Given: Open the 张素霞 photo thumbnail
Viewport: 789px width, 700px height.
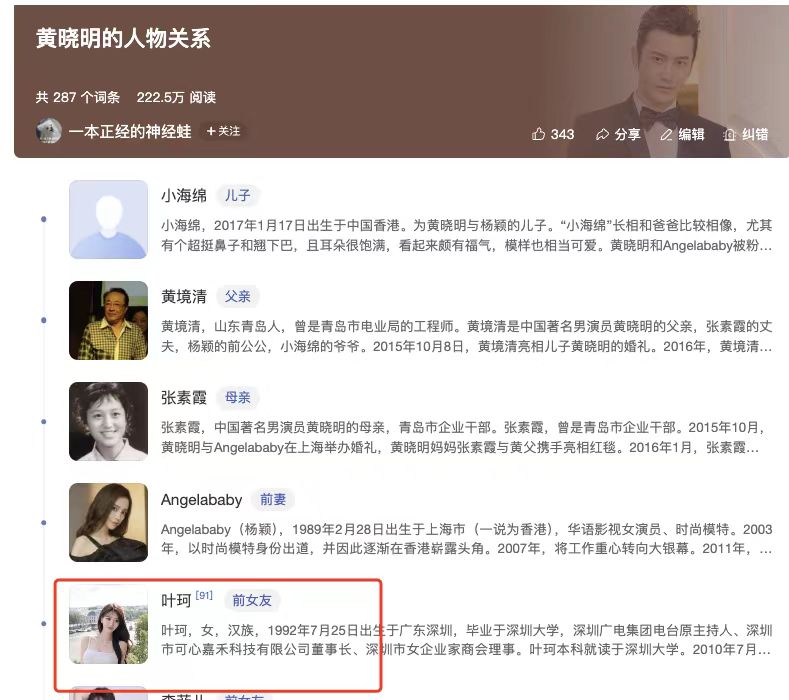Looking at the screenshot, I should 109,422.
